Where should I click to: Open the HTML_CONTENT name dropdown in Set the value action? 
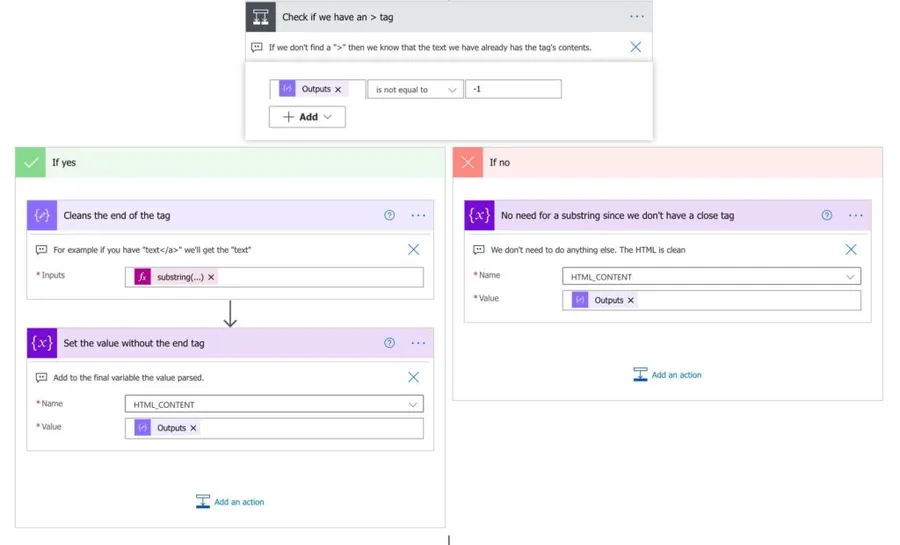pos(412,405)
